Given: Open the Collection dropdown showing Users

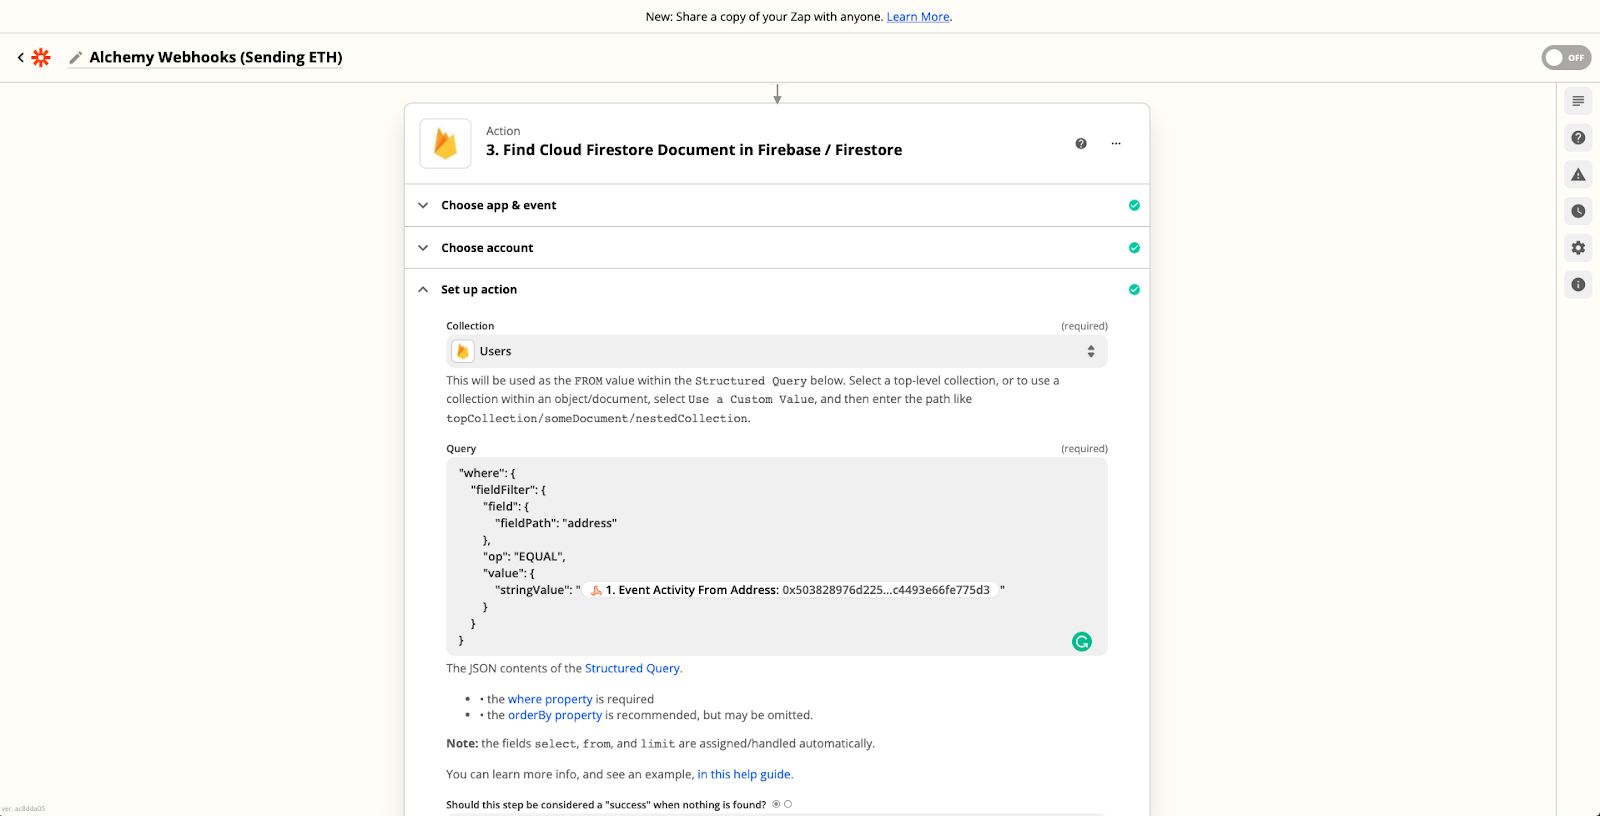Looking at the screenshot, I should pyautogui.click(x=776, y=352).
